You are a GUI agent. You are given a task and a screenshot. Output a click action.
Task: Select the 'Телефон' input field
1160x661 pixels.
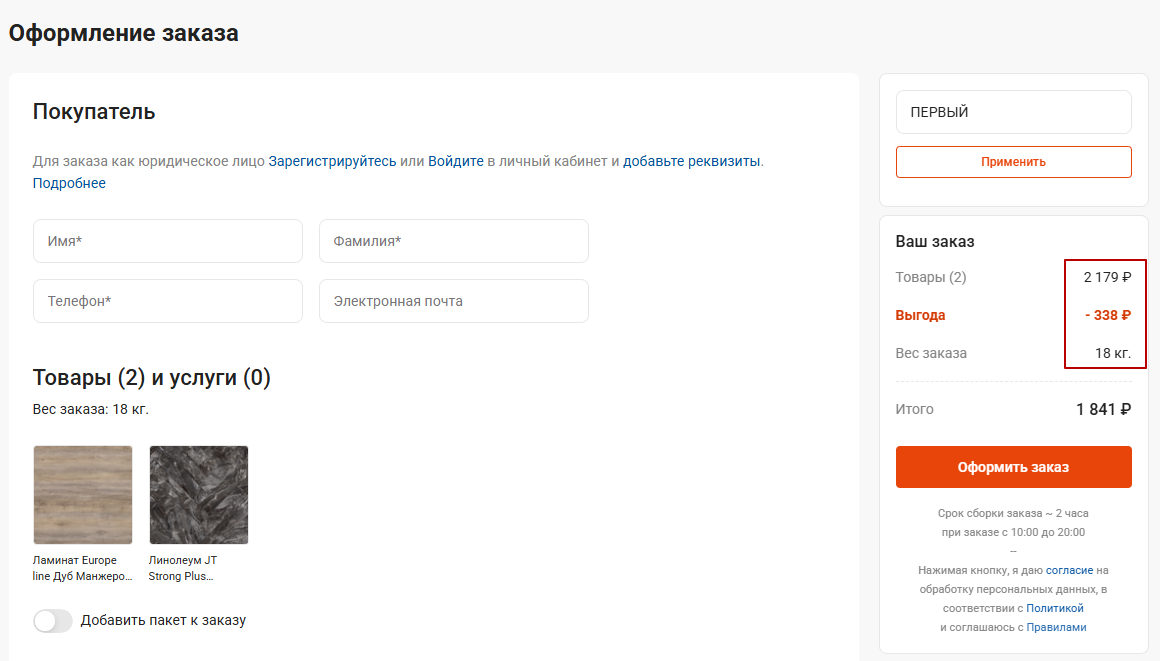point(168,301)
